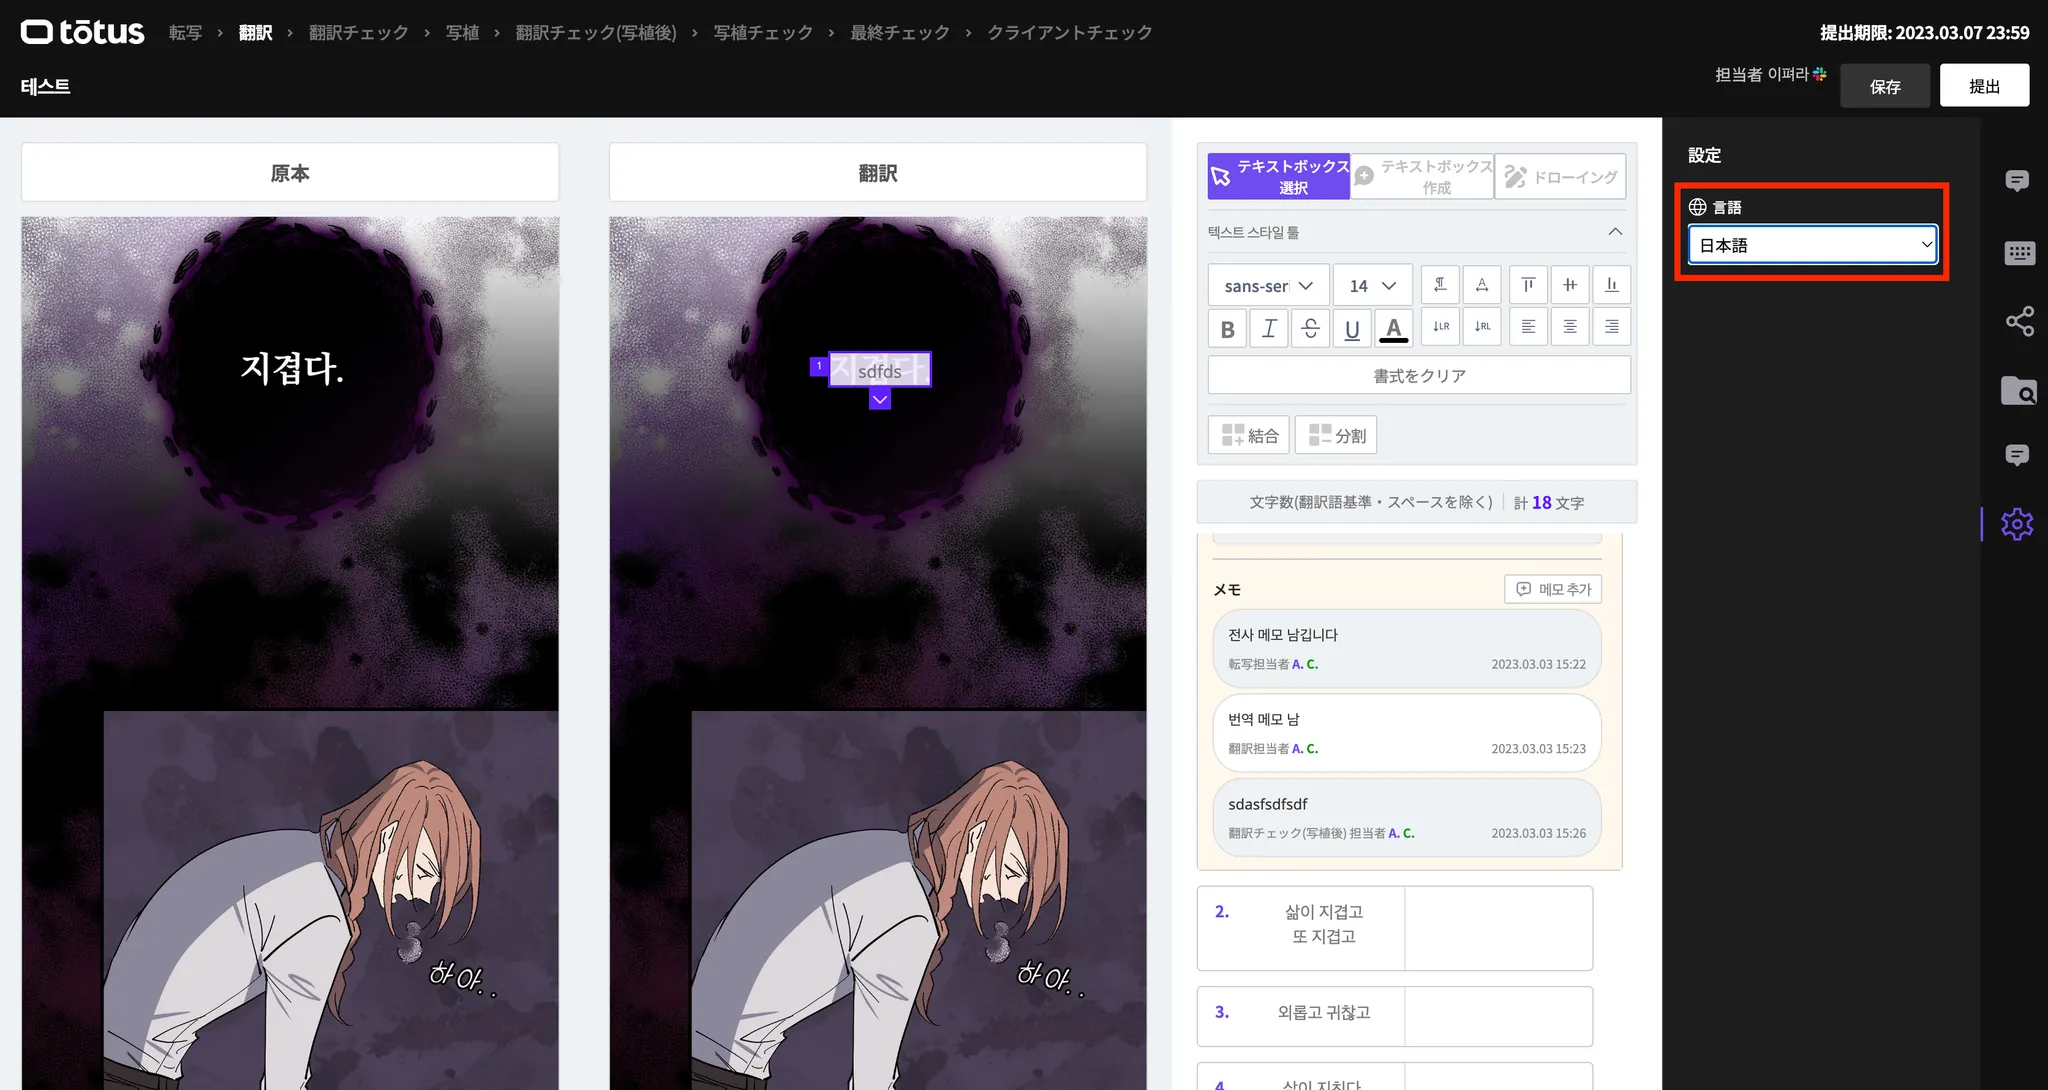Align text vertically to the top
Screen dimensions: 2048x1090
1528,285
